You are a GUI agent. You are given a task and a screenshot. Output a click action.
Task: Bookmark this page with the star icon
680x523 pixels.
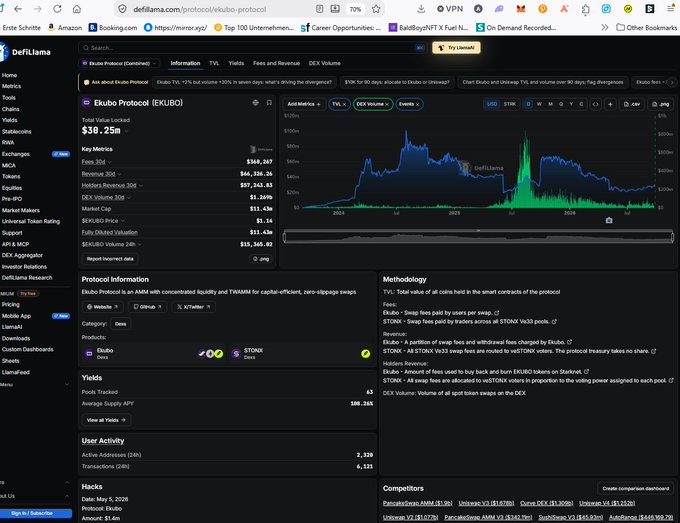pos(376,9)
